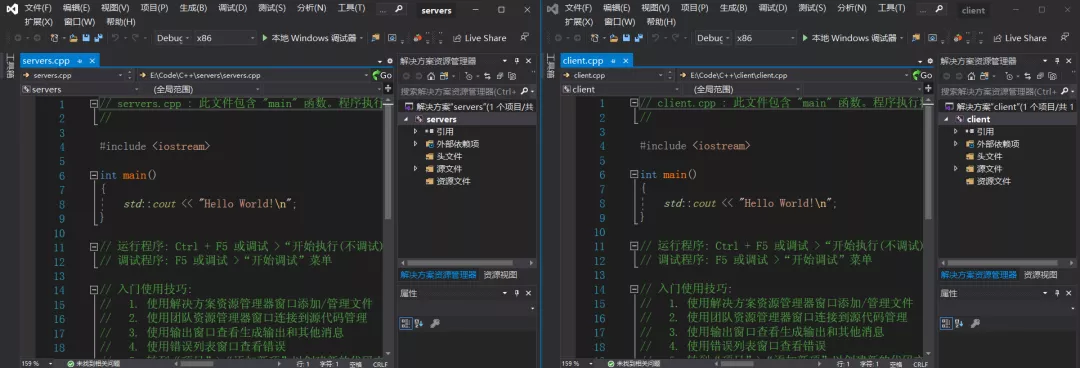1080x368 pixels.
Task: Open 文件(F) menu in servers window
Action: [38, 8]
